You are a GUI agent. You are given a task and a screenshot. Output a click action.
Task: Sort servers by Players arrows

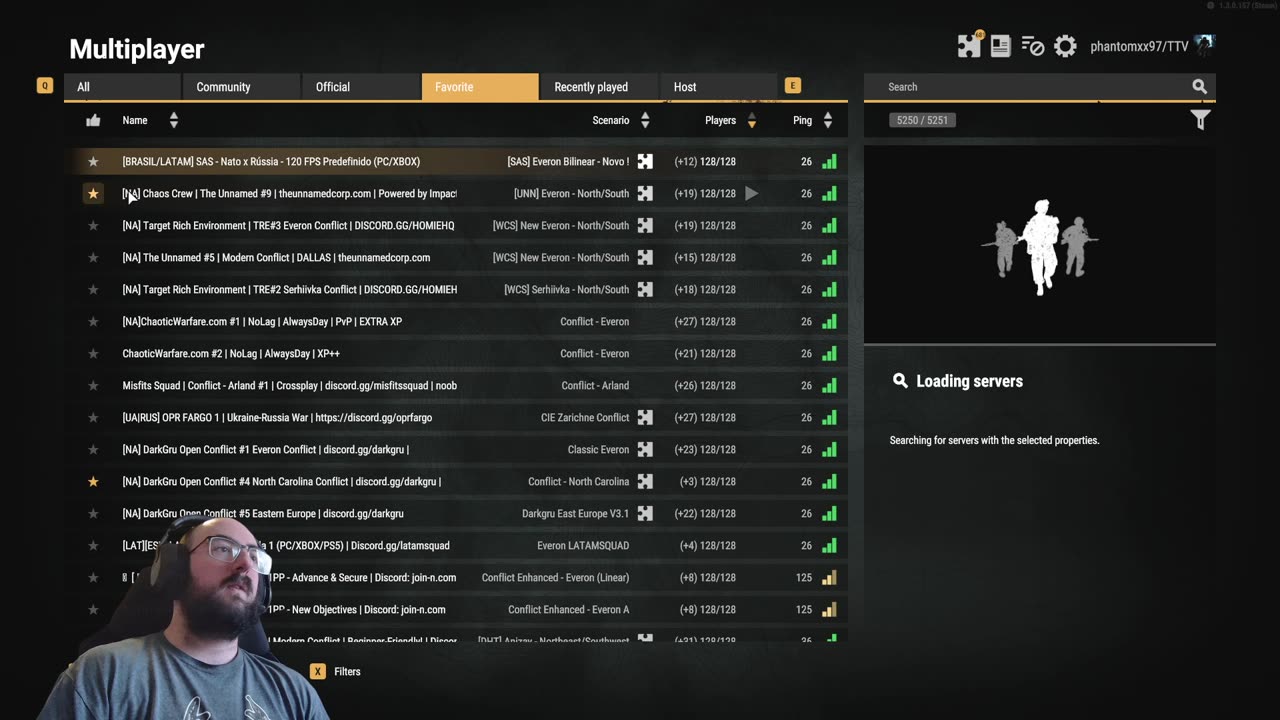tap(751, 120)
